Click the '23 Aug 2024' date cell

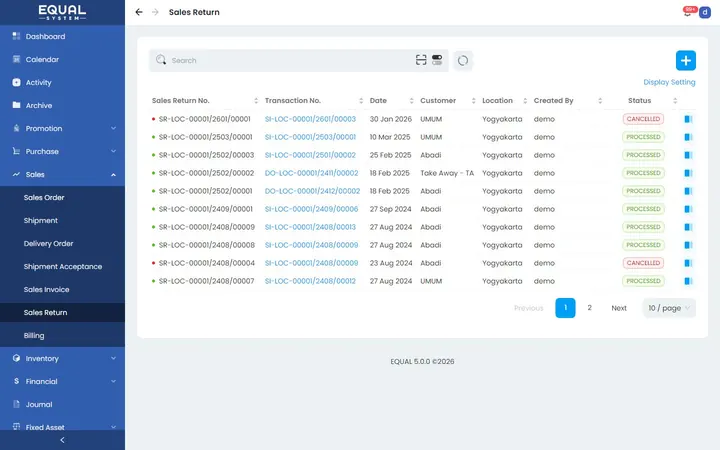(x=391, y=263)
